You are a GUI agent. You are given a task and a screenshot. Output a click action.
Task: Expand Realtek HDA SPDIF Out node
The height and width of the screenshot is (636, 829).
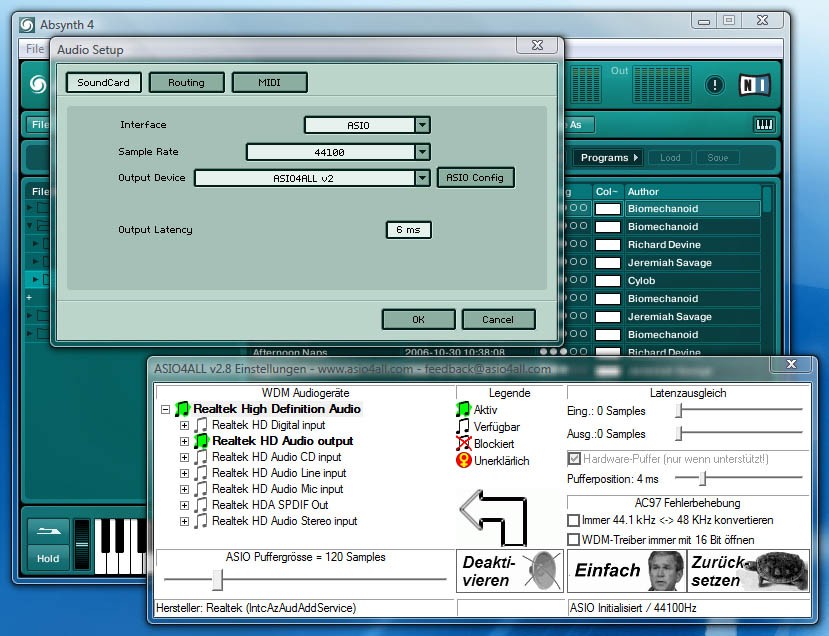(x=184, y=505)
